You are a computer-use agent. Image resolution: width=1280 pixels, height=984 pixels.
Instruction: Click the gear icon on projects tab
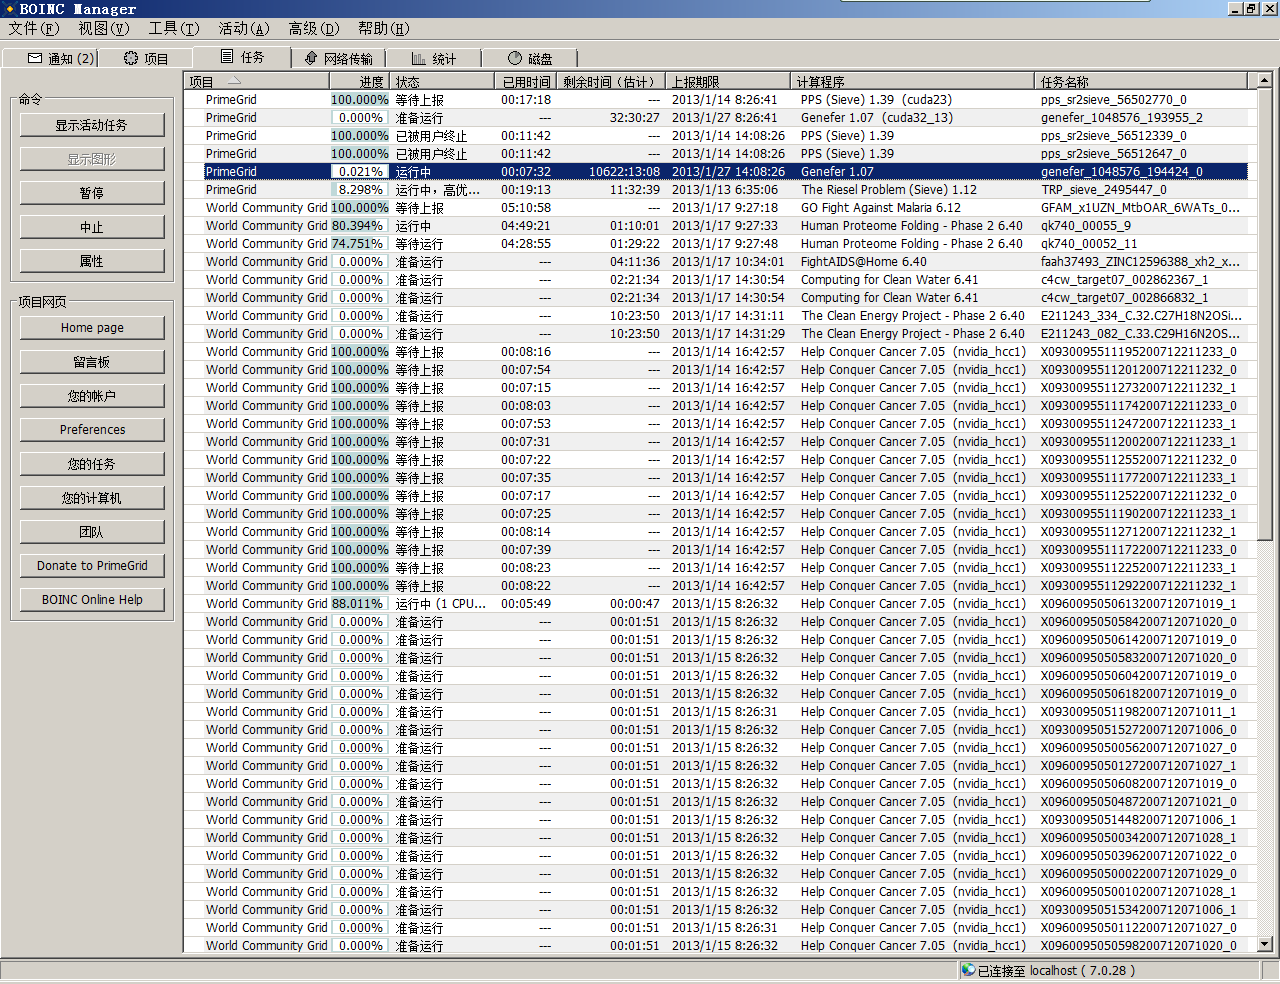pos(131,58)
